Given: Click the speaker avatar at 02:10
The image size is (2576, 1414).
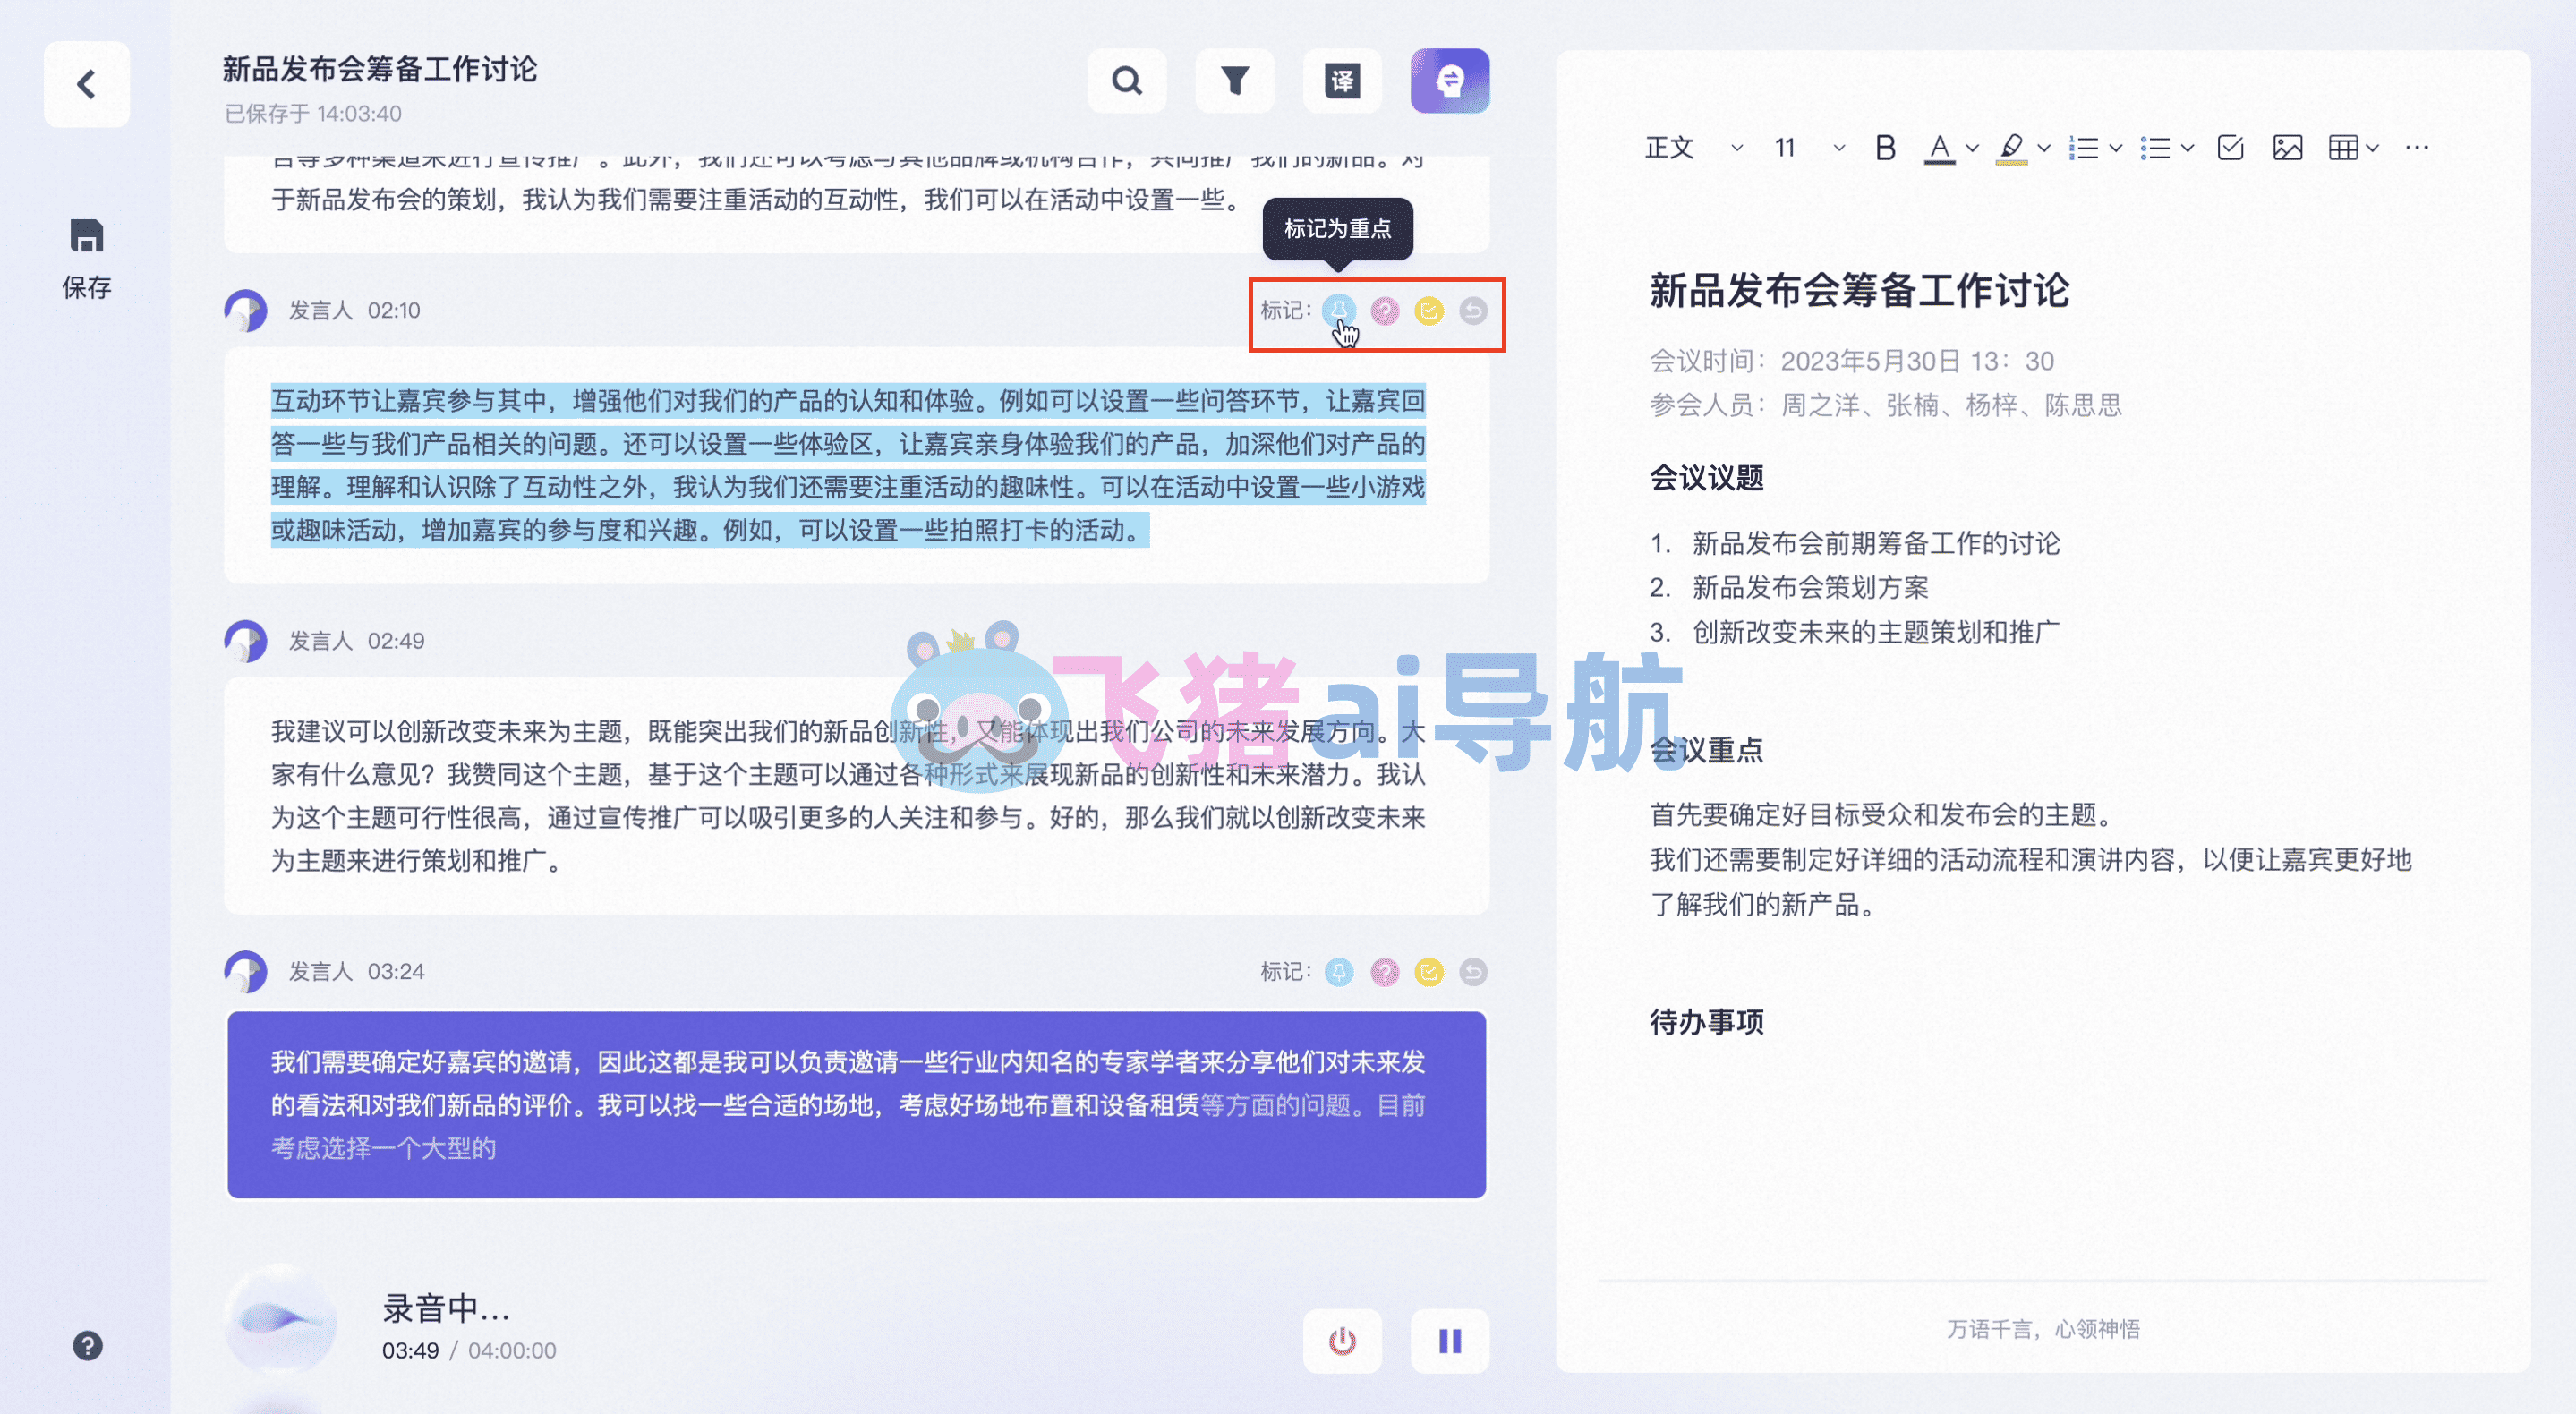Looking at the screenshot, I should [246, 311].
